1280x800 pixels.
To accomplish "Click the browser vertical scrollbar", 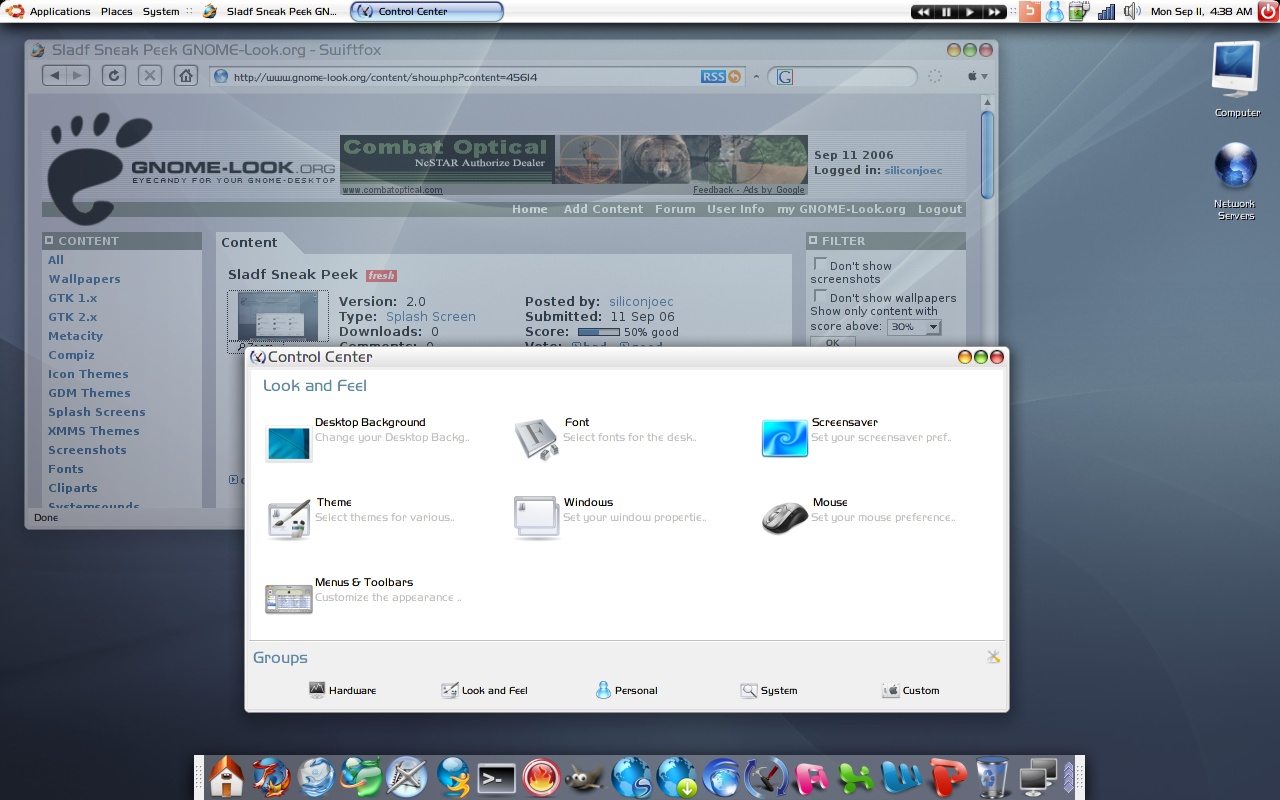I will click(987, 154).
